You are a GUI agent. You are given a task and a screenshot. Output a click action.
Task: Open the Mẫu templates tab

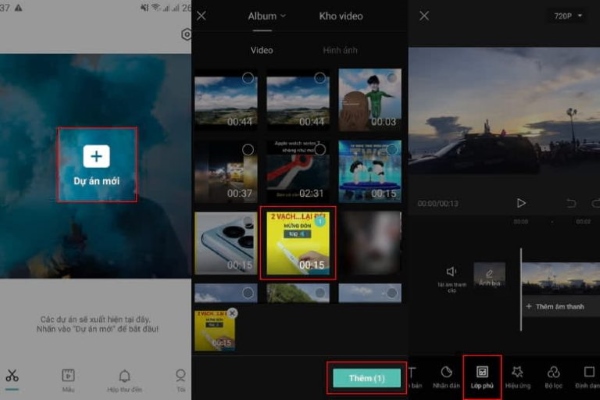click(68, 380)
